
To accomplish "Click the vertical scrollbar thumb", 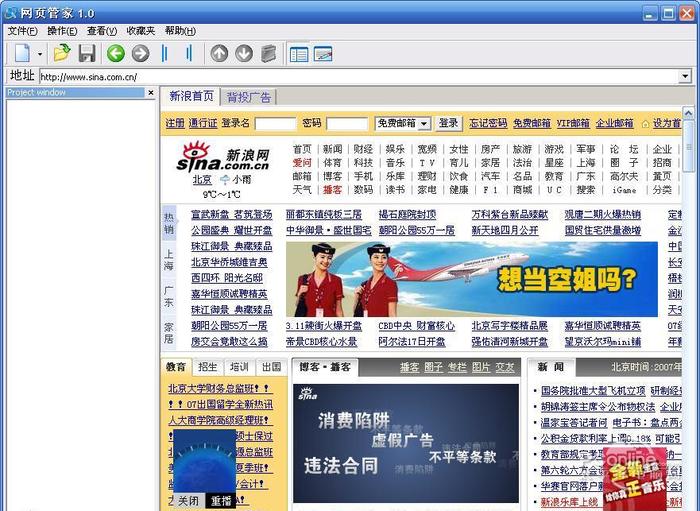I will 688,145.
